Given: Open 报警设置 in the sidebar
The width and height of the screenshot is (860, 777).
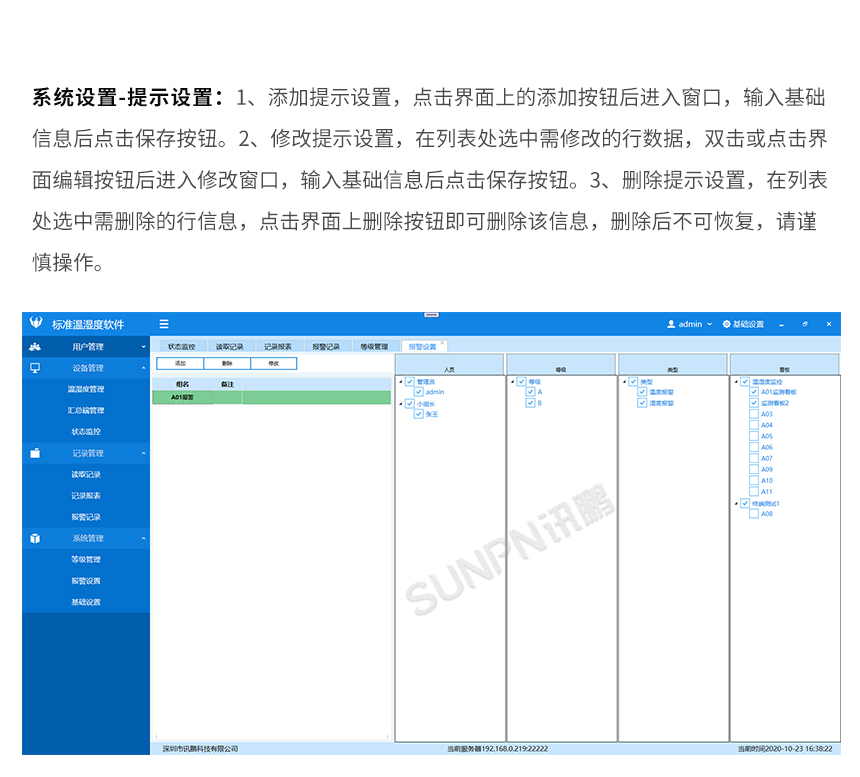Looking at the screenshot, I should click(x=86, y=581).
